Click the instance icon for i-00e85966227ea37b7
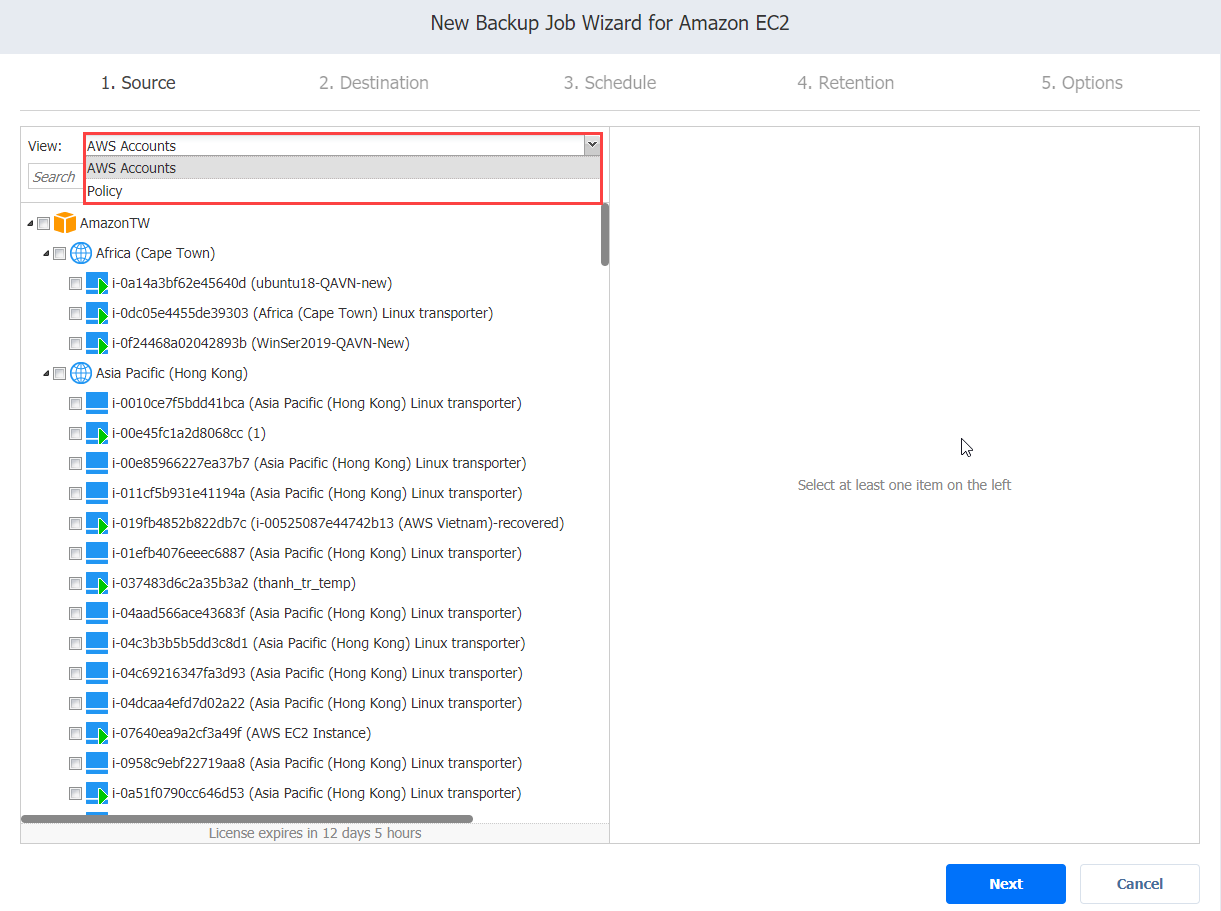The height and width of the screenshot is (911, 1221). tap(97, 463)
